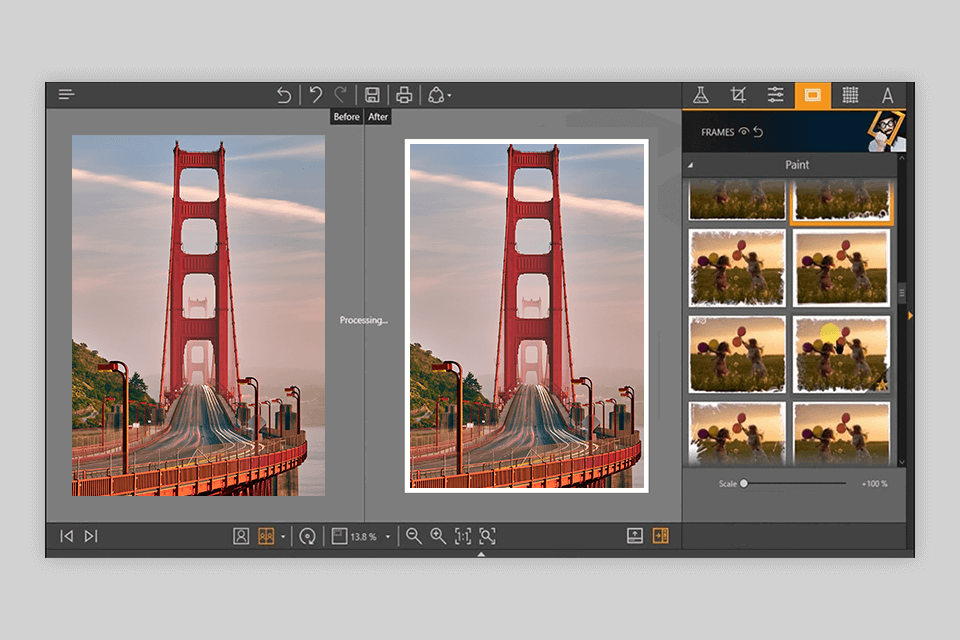Image resolution: width=960 pixels, height=640 pixels.
Task: Click the frames list scroll up arrow
Action: 902,159
